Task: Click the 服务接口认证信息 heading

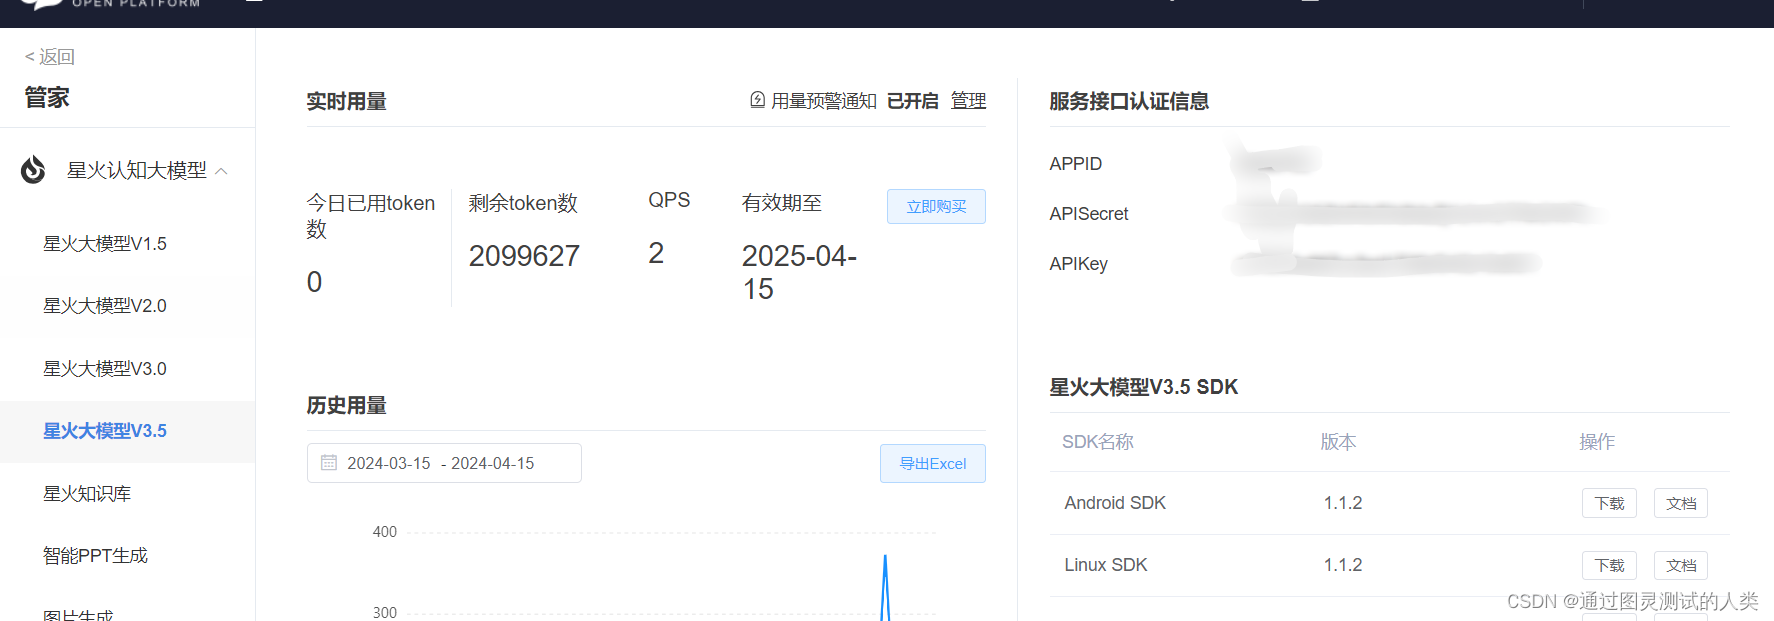Action: (1129, 101)
